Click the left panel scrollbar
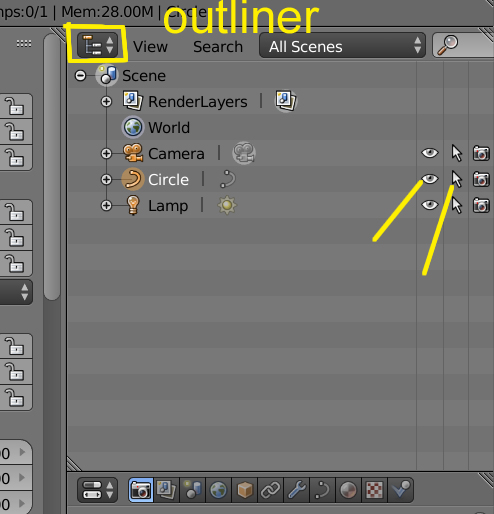 [52, 167]
